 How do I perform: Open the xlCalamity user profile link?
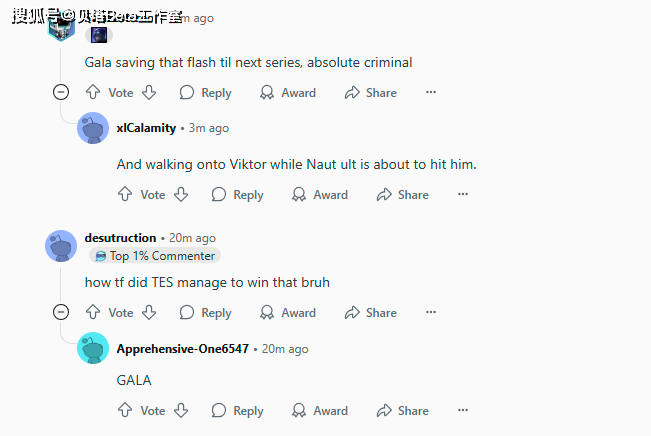coord(146,128)
